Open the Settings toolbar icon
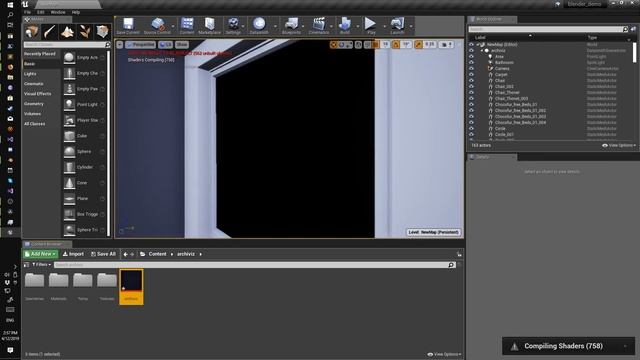The image size is (640, 360). pyautogui.click(x=233, y=24)
